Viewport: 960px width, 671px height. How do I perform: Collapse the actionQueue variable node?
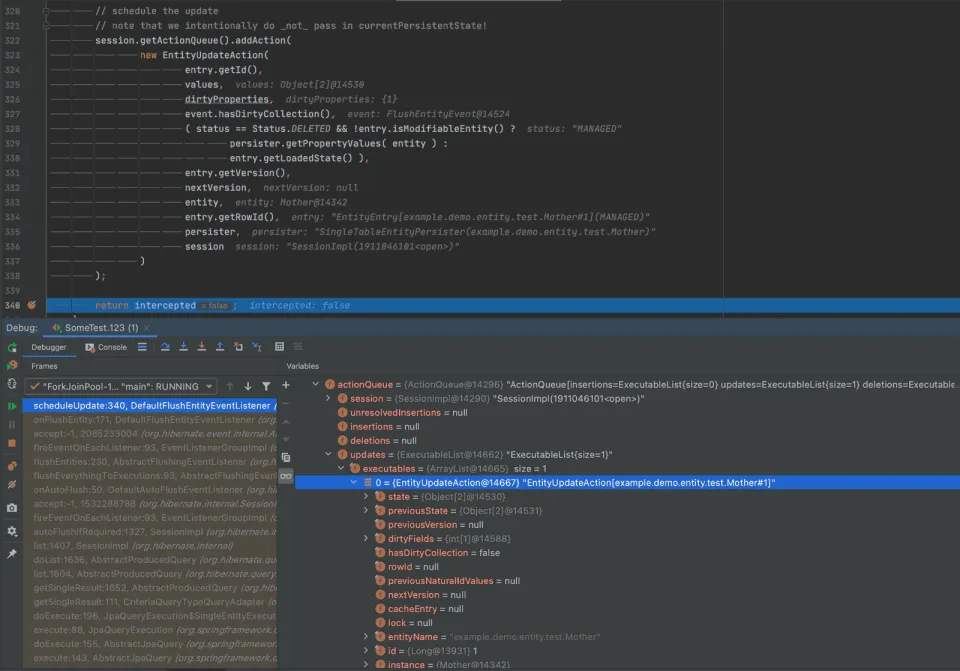[x=315, y=384]
